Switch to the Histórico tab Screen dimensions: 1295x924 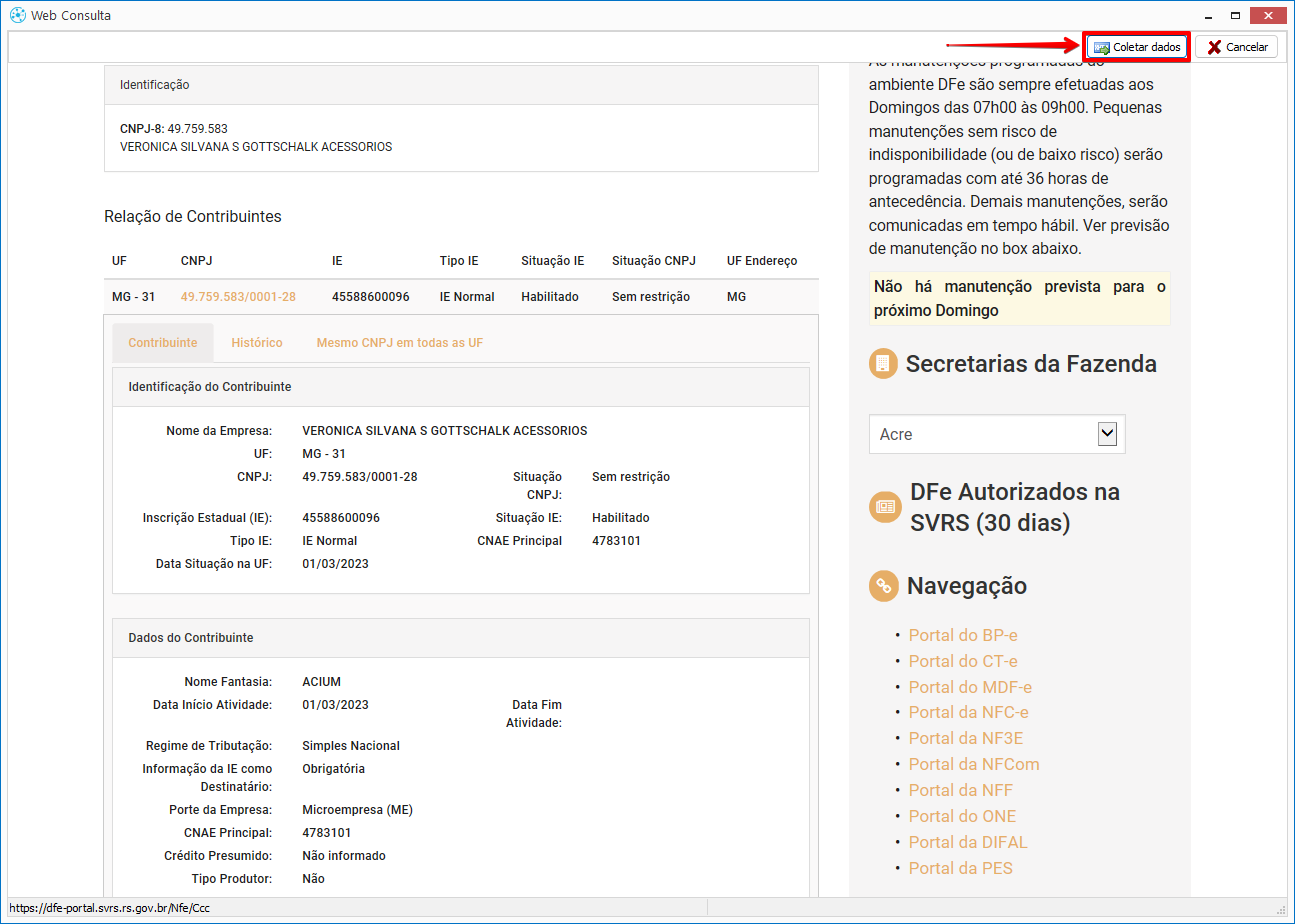[257, 343]
